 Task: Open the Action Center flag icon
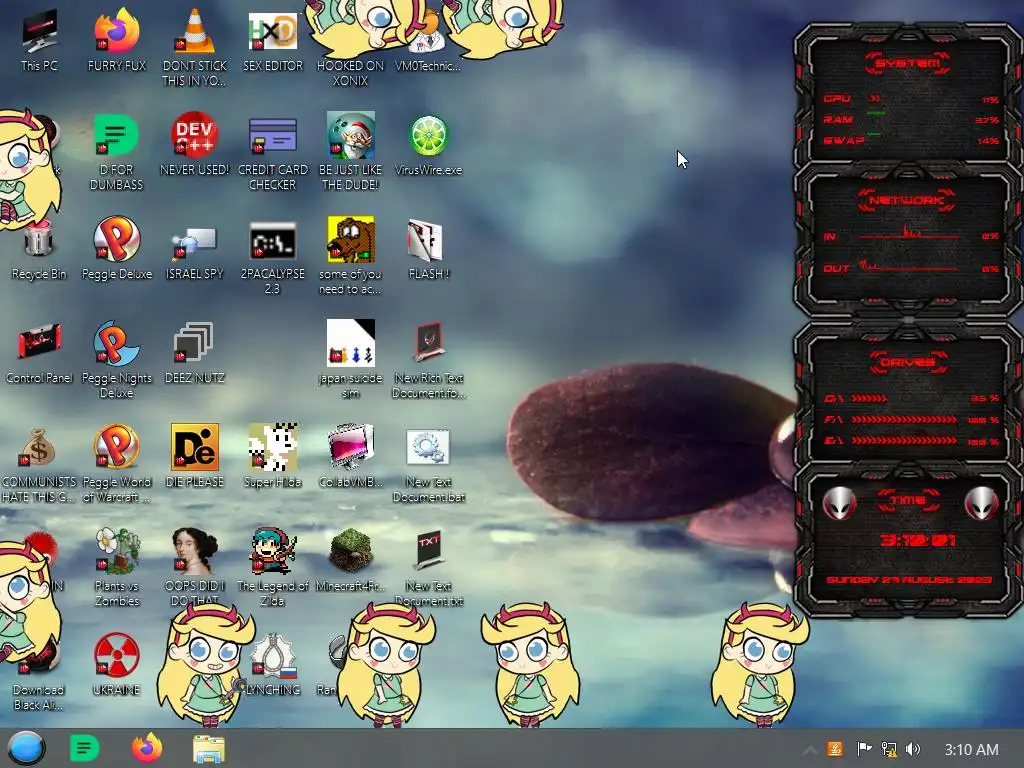(864, 749)
